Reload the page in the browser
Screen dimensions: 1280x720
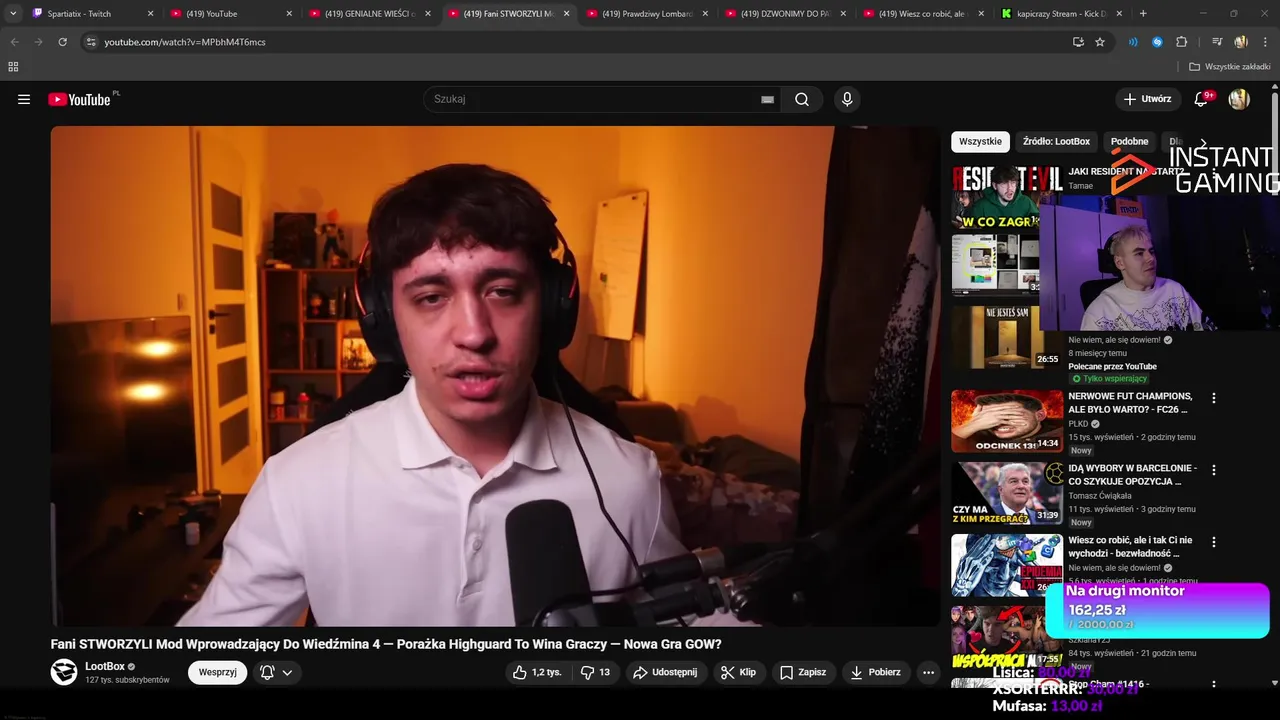click(62, 42)
